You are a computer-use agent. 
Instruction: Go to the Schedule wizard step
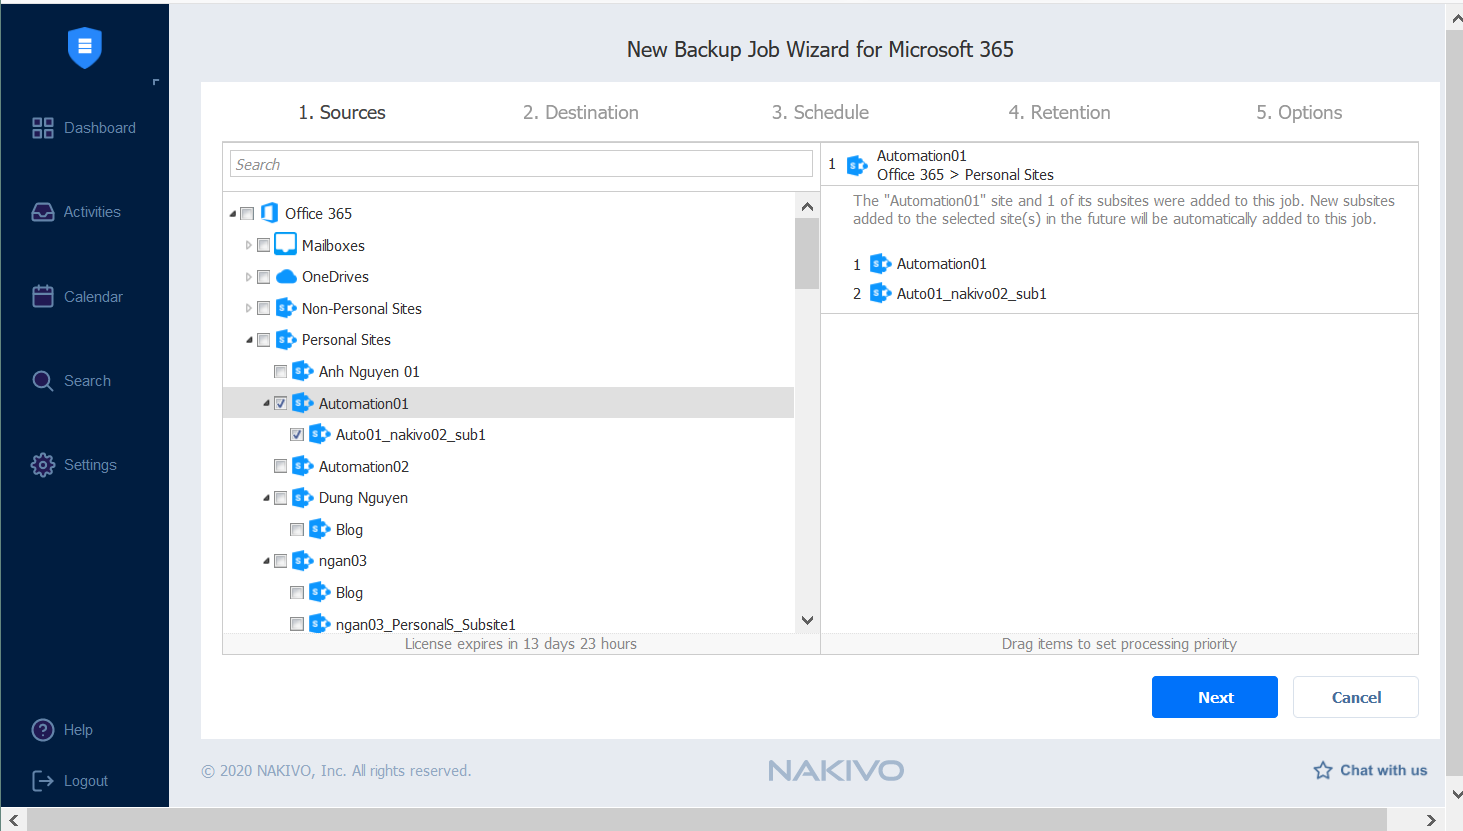tap(820, 112)
